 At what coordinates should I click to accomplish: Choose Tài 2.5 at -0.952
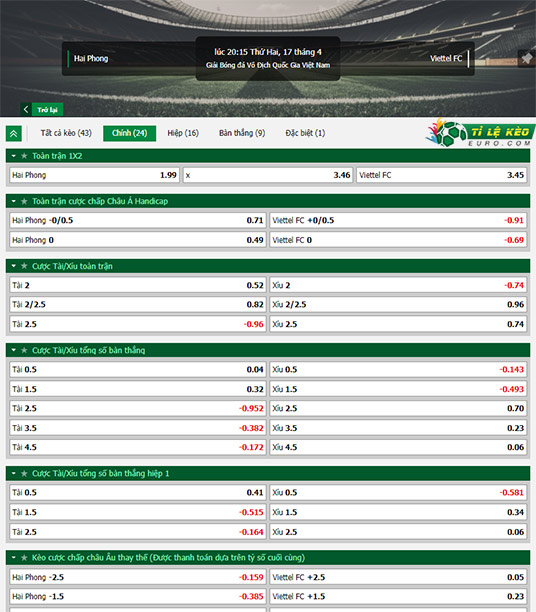click(x=138, y=408)
